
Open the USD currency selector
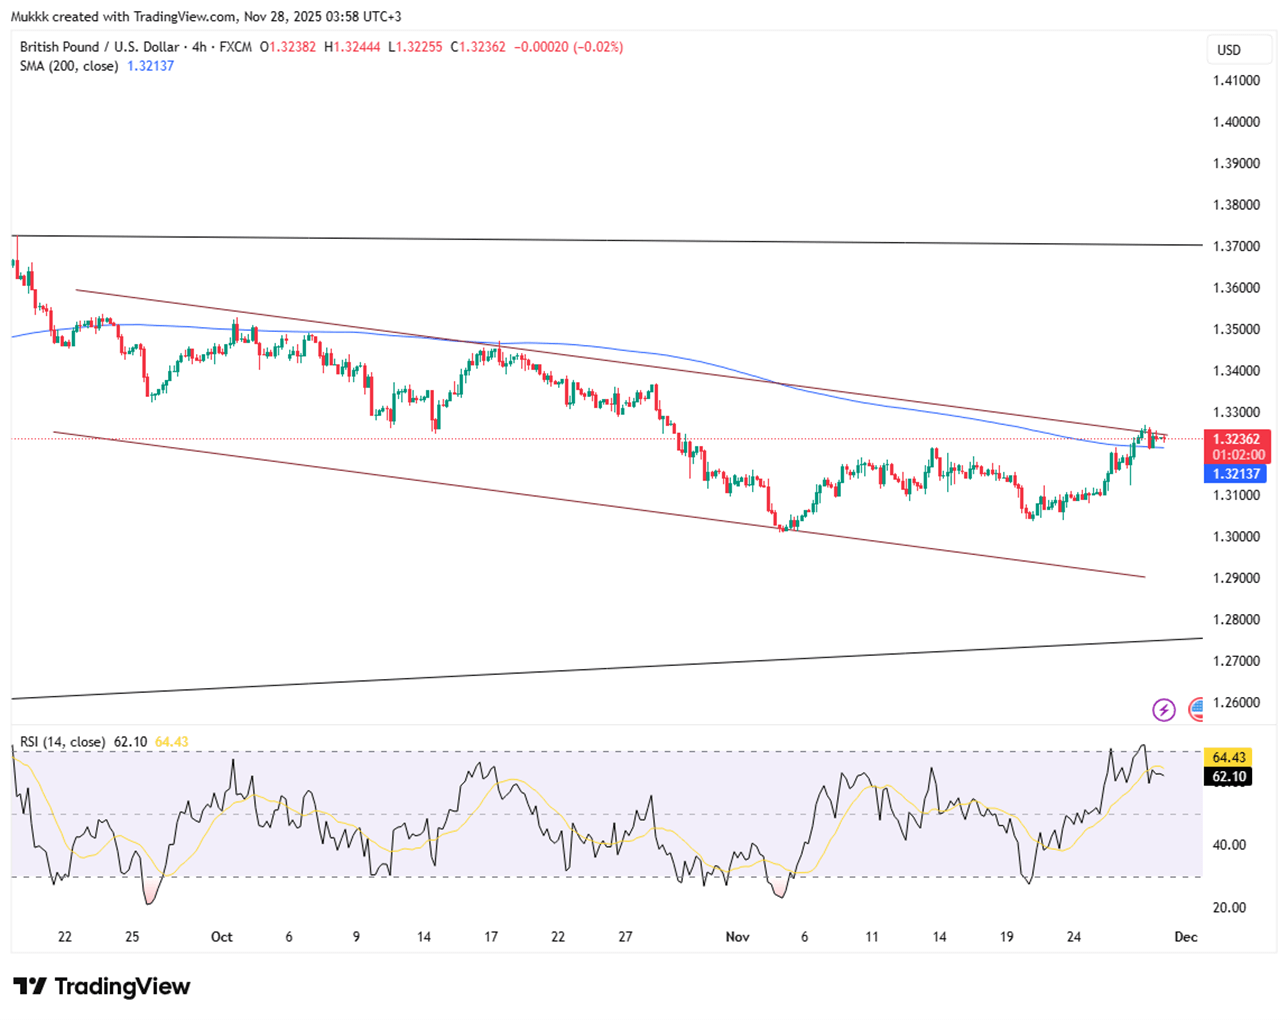[x=1229, y=50]
